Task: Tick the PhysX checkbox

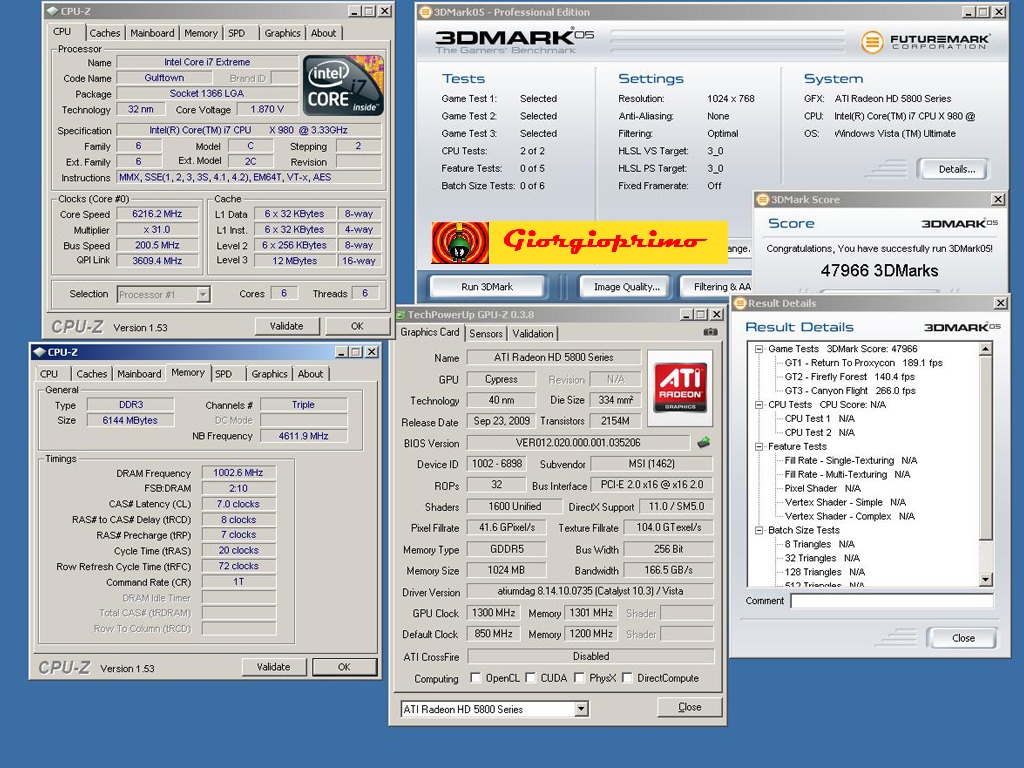Action: point(579,678)
